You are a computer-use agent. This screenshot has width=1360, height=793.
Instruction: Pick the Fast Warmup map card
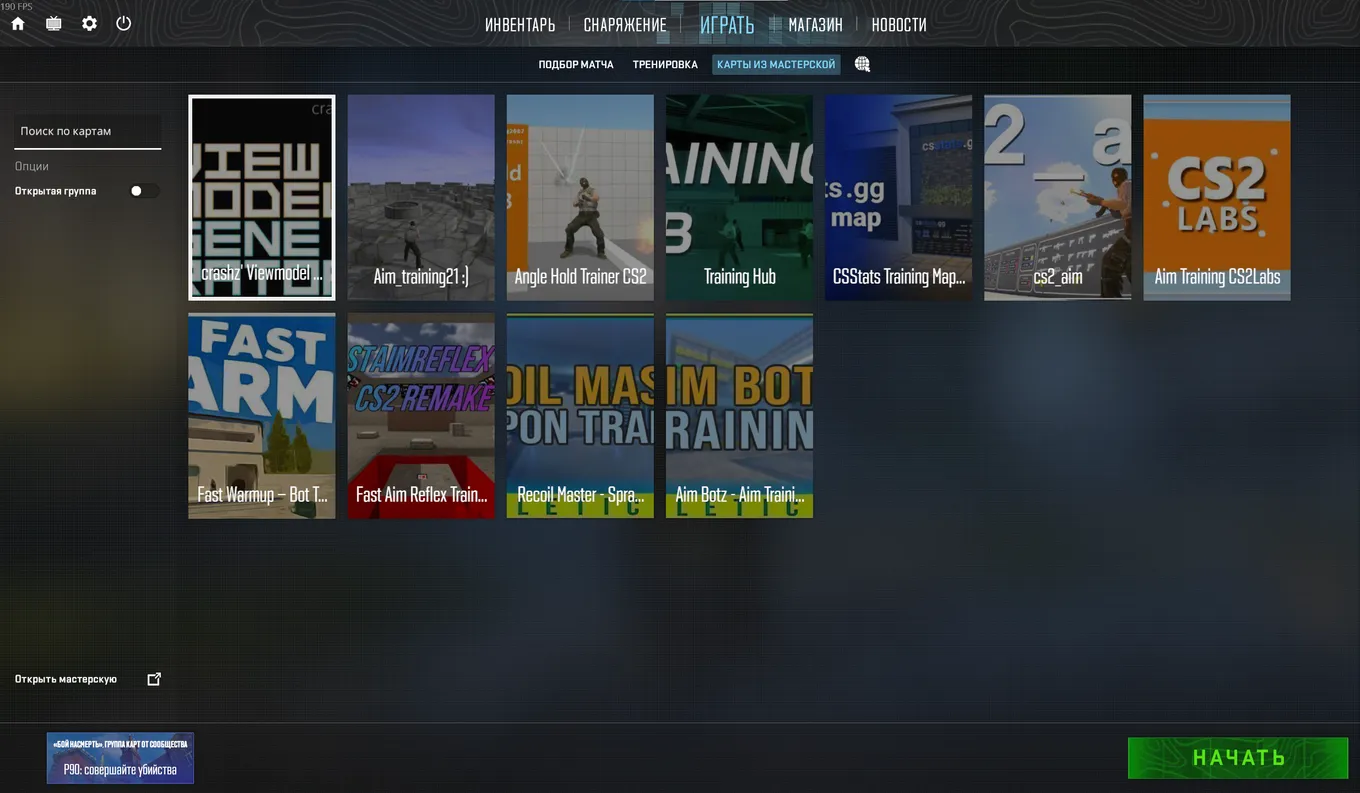coord(262,416)
